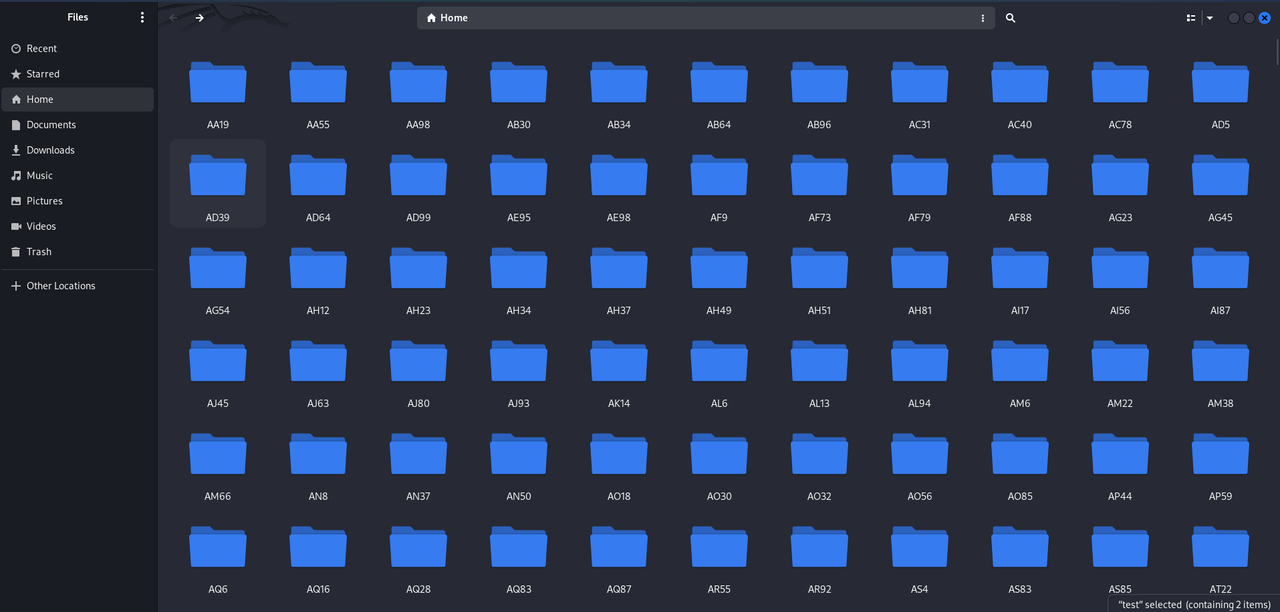Click the search magnifier icon
Screen dimensions: 1280x612
[x=1010, y=18]
